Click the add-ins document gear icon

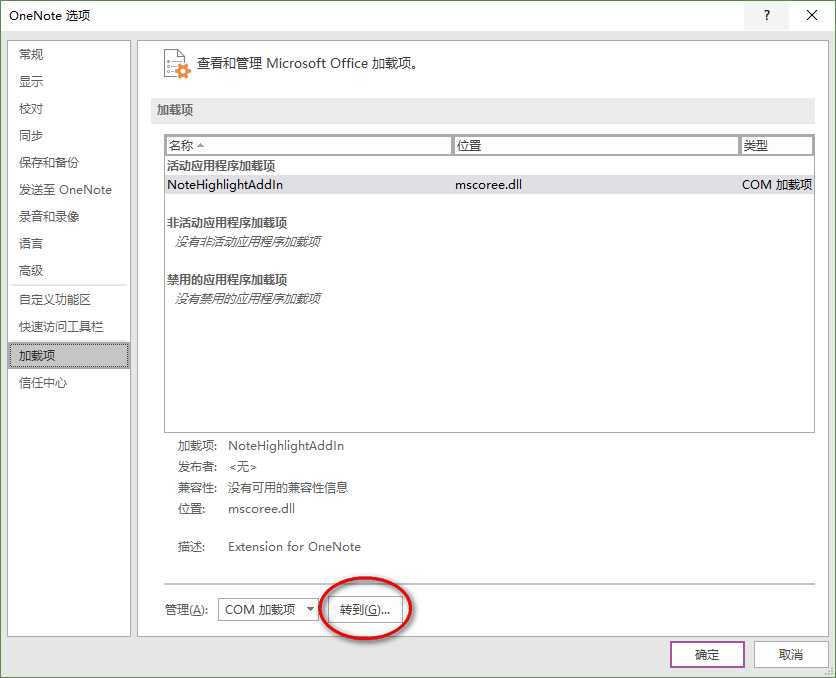tap(177, 64)
